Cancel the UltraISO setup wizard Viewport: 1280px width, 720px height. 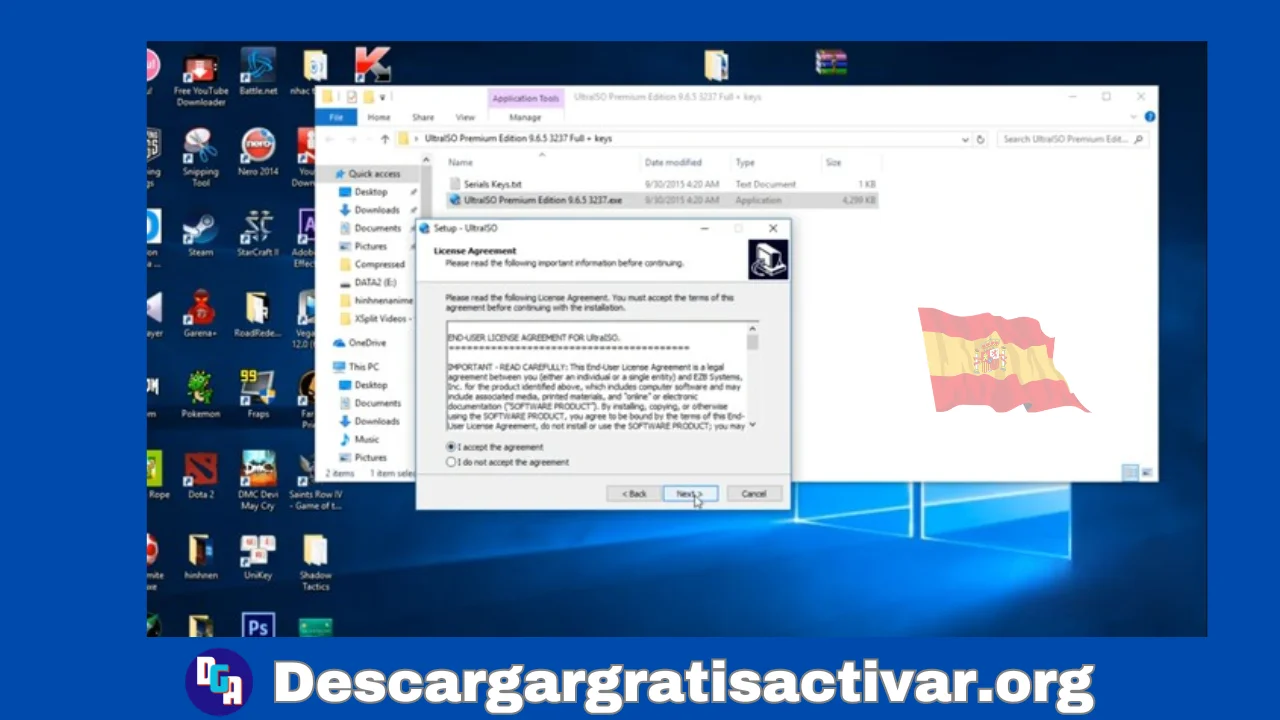pos(754,494)
